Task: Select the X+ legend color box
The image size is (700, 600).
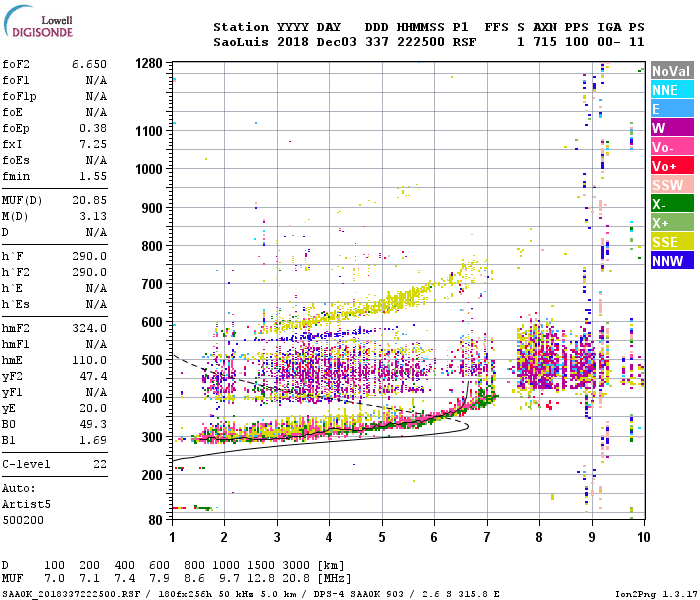Action: coord(672,222)
